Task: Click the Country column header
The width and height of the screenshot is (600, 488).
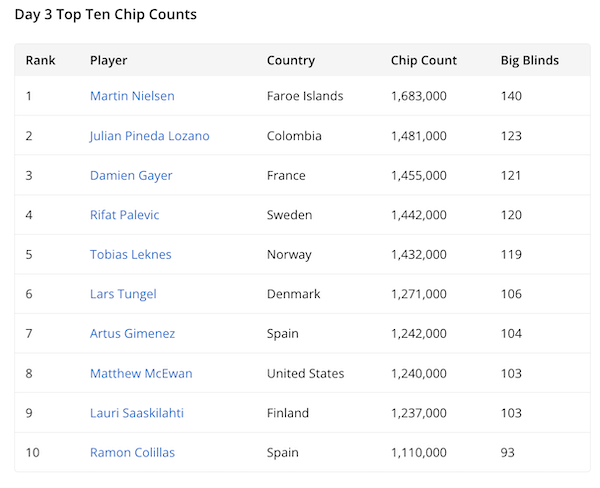Action: 291,60
